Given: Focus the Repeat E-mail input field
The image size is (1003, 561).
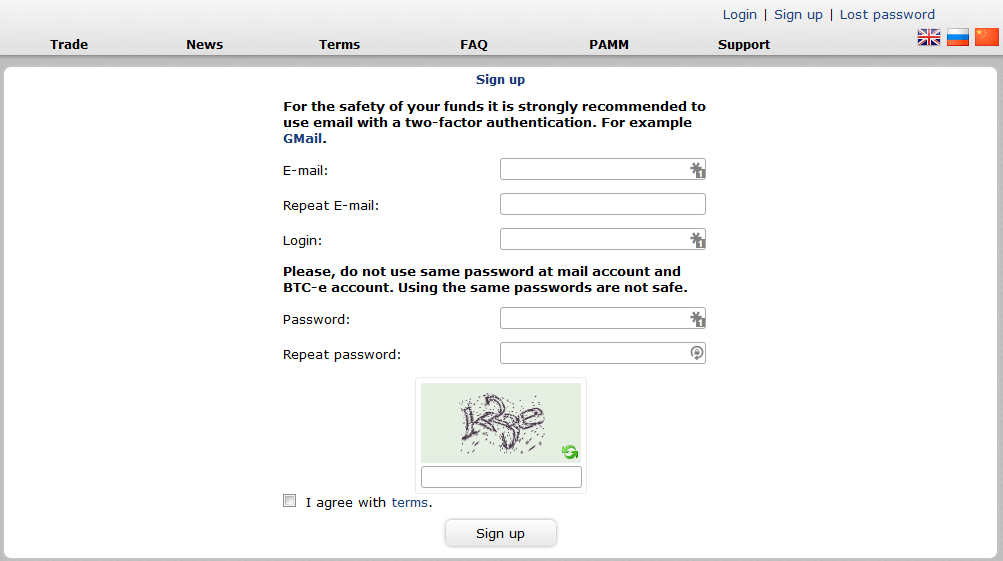Looking at the screenshot, I should 603,205.
